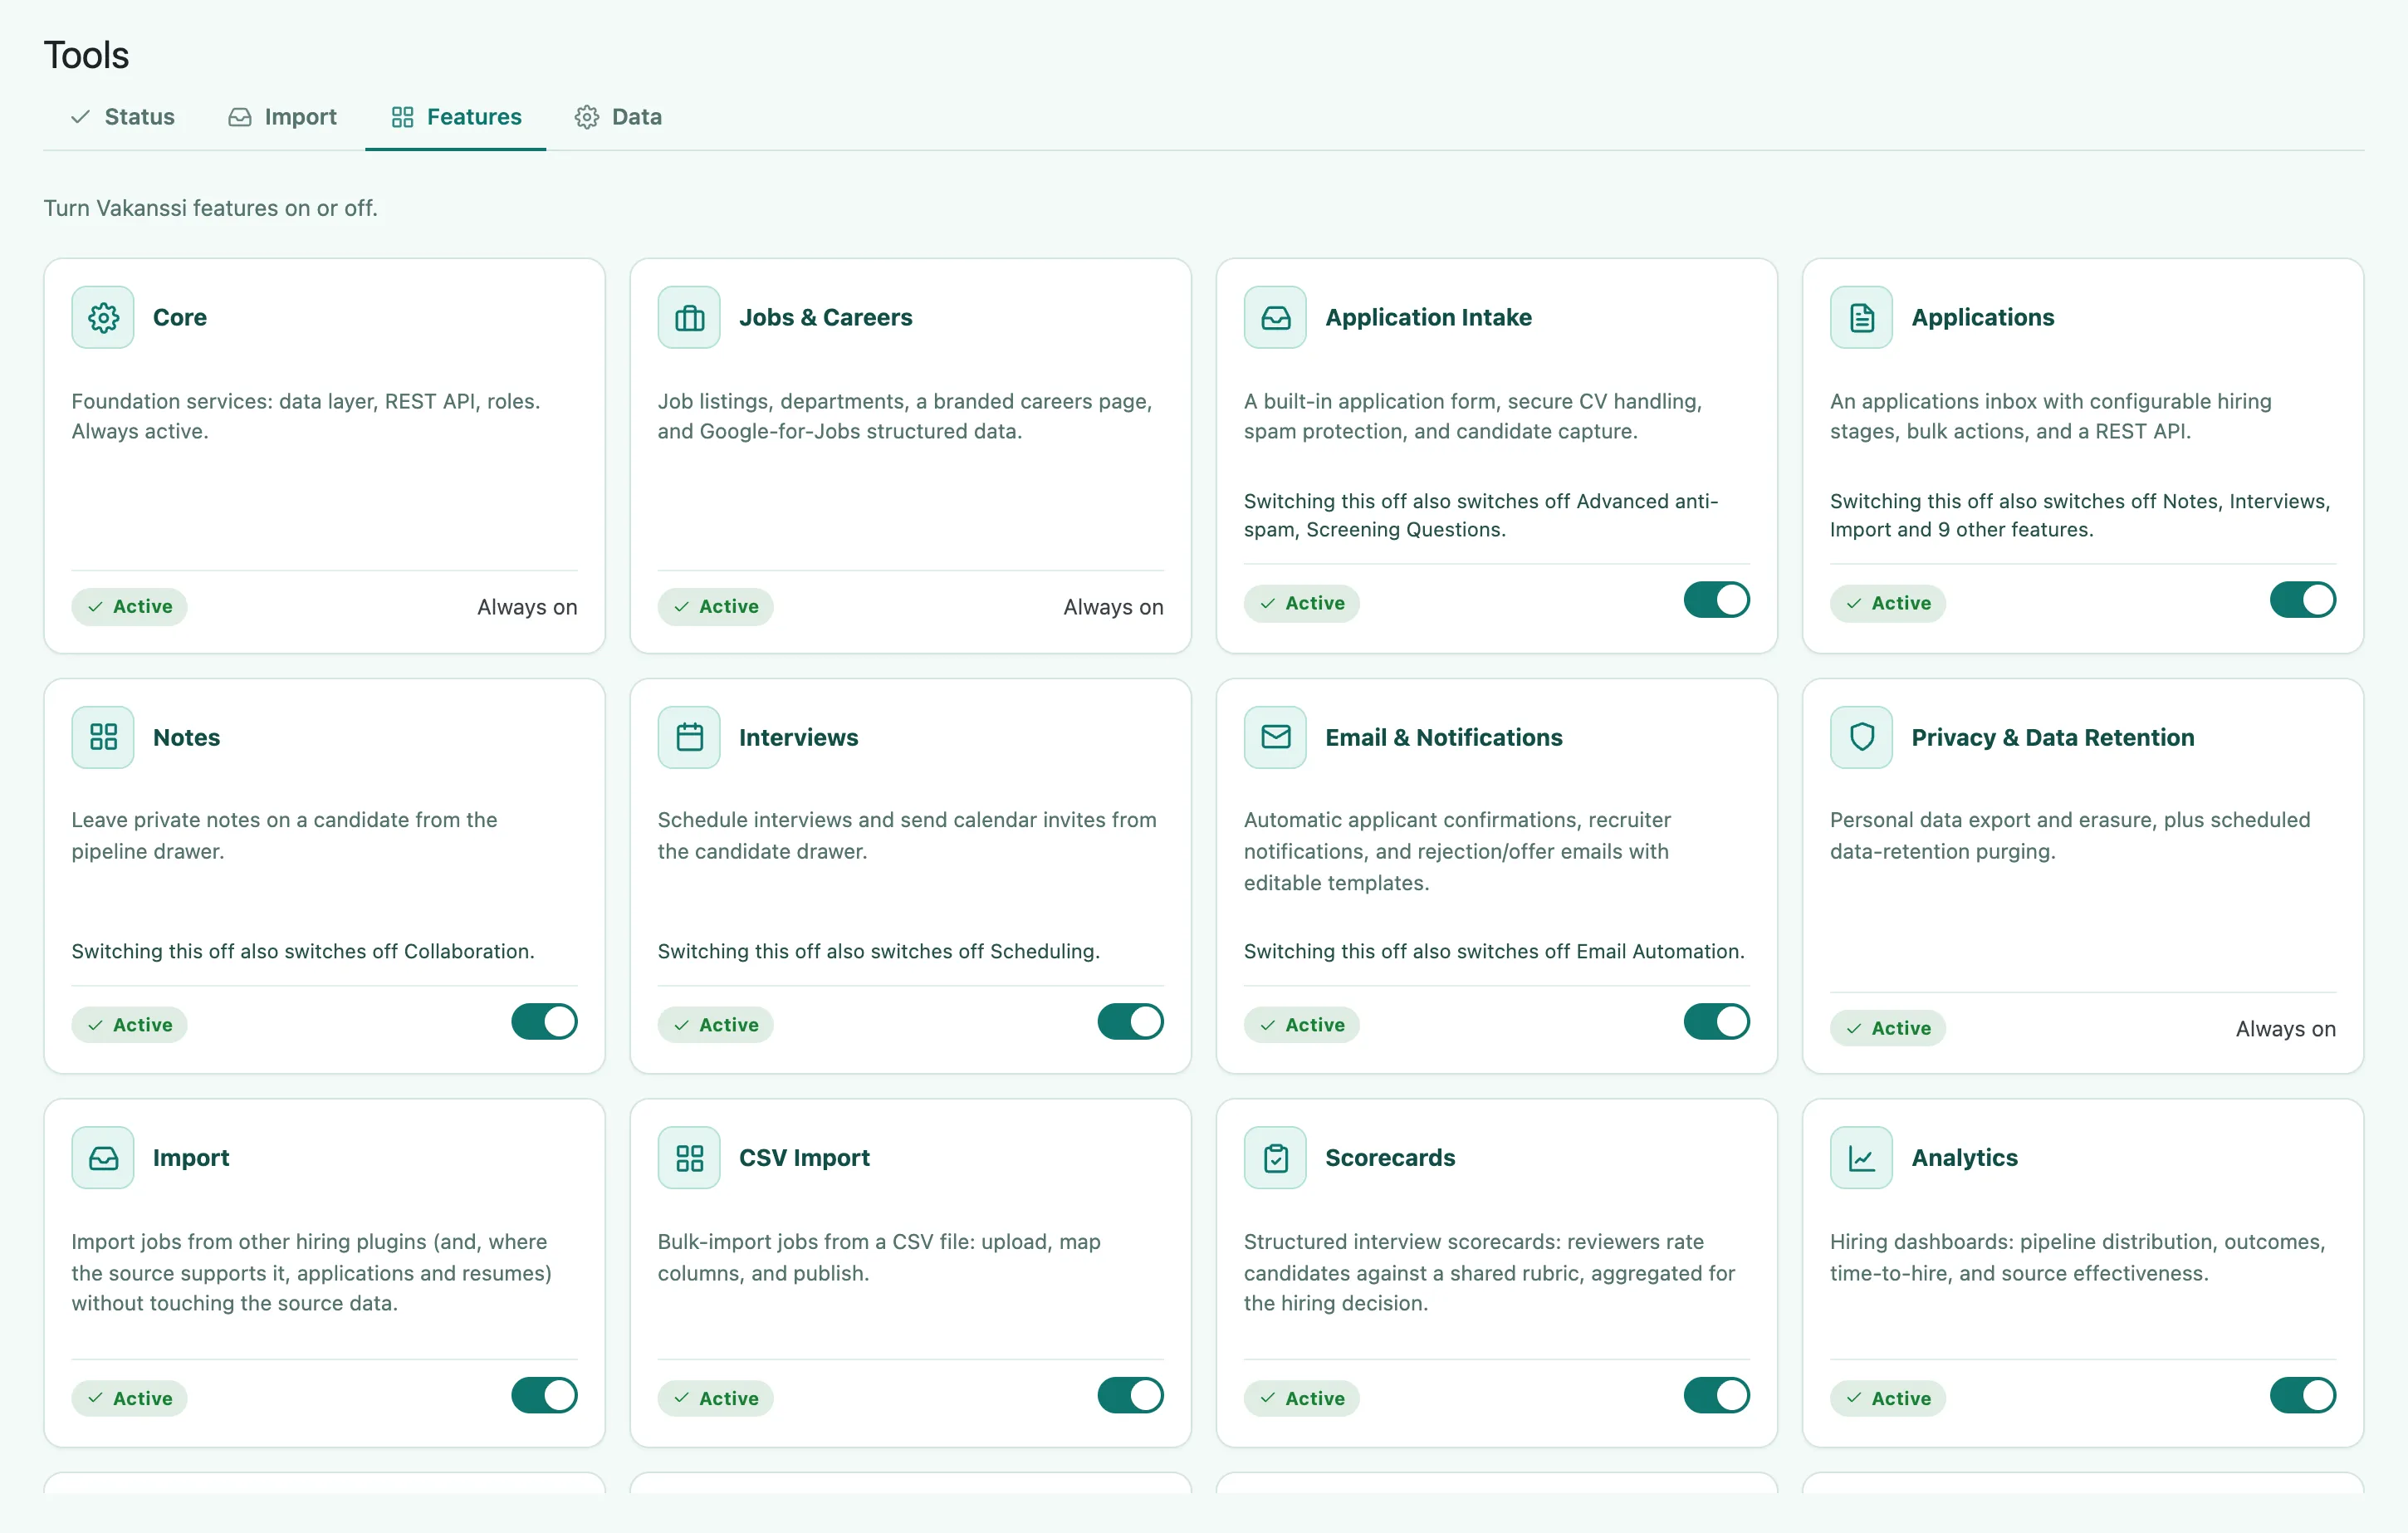Click the Jobs & Careers briefcase icon
The height and width of the screenshot is (1533, 2408).
coord(689,317)
